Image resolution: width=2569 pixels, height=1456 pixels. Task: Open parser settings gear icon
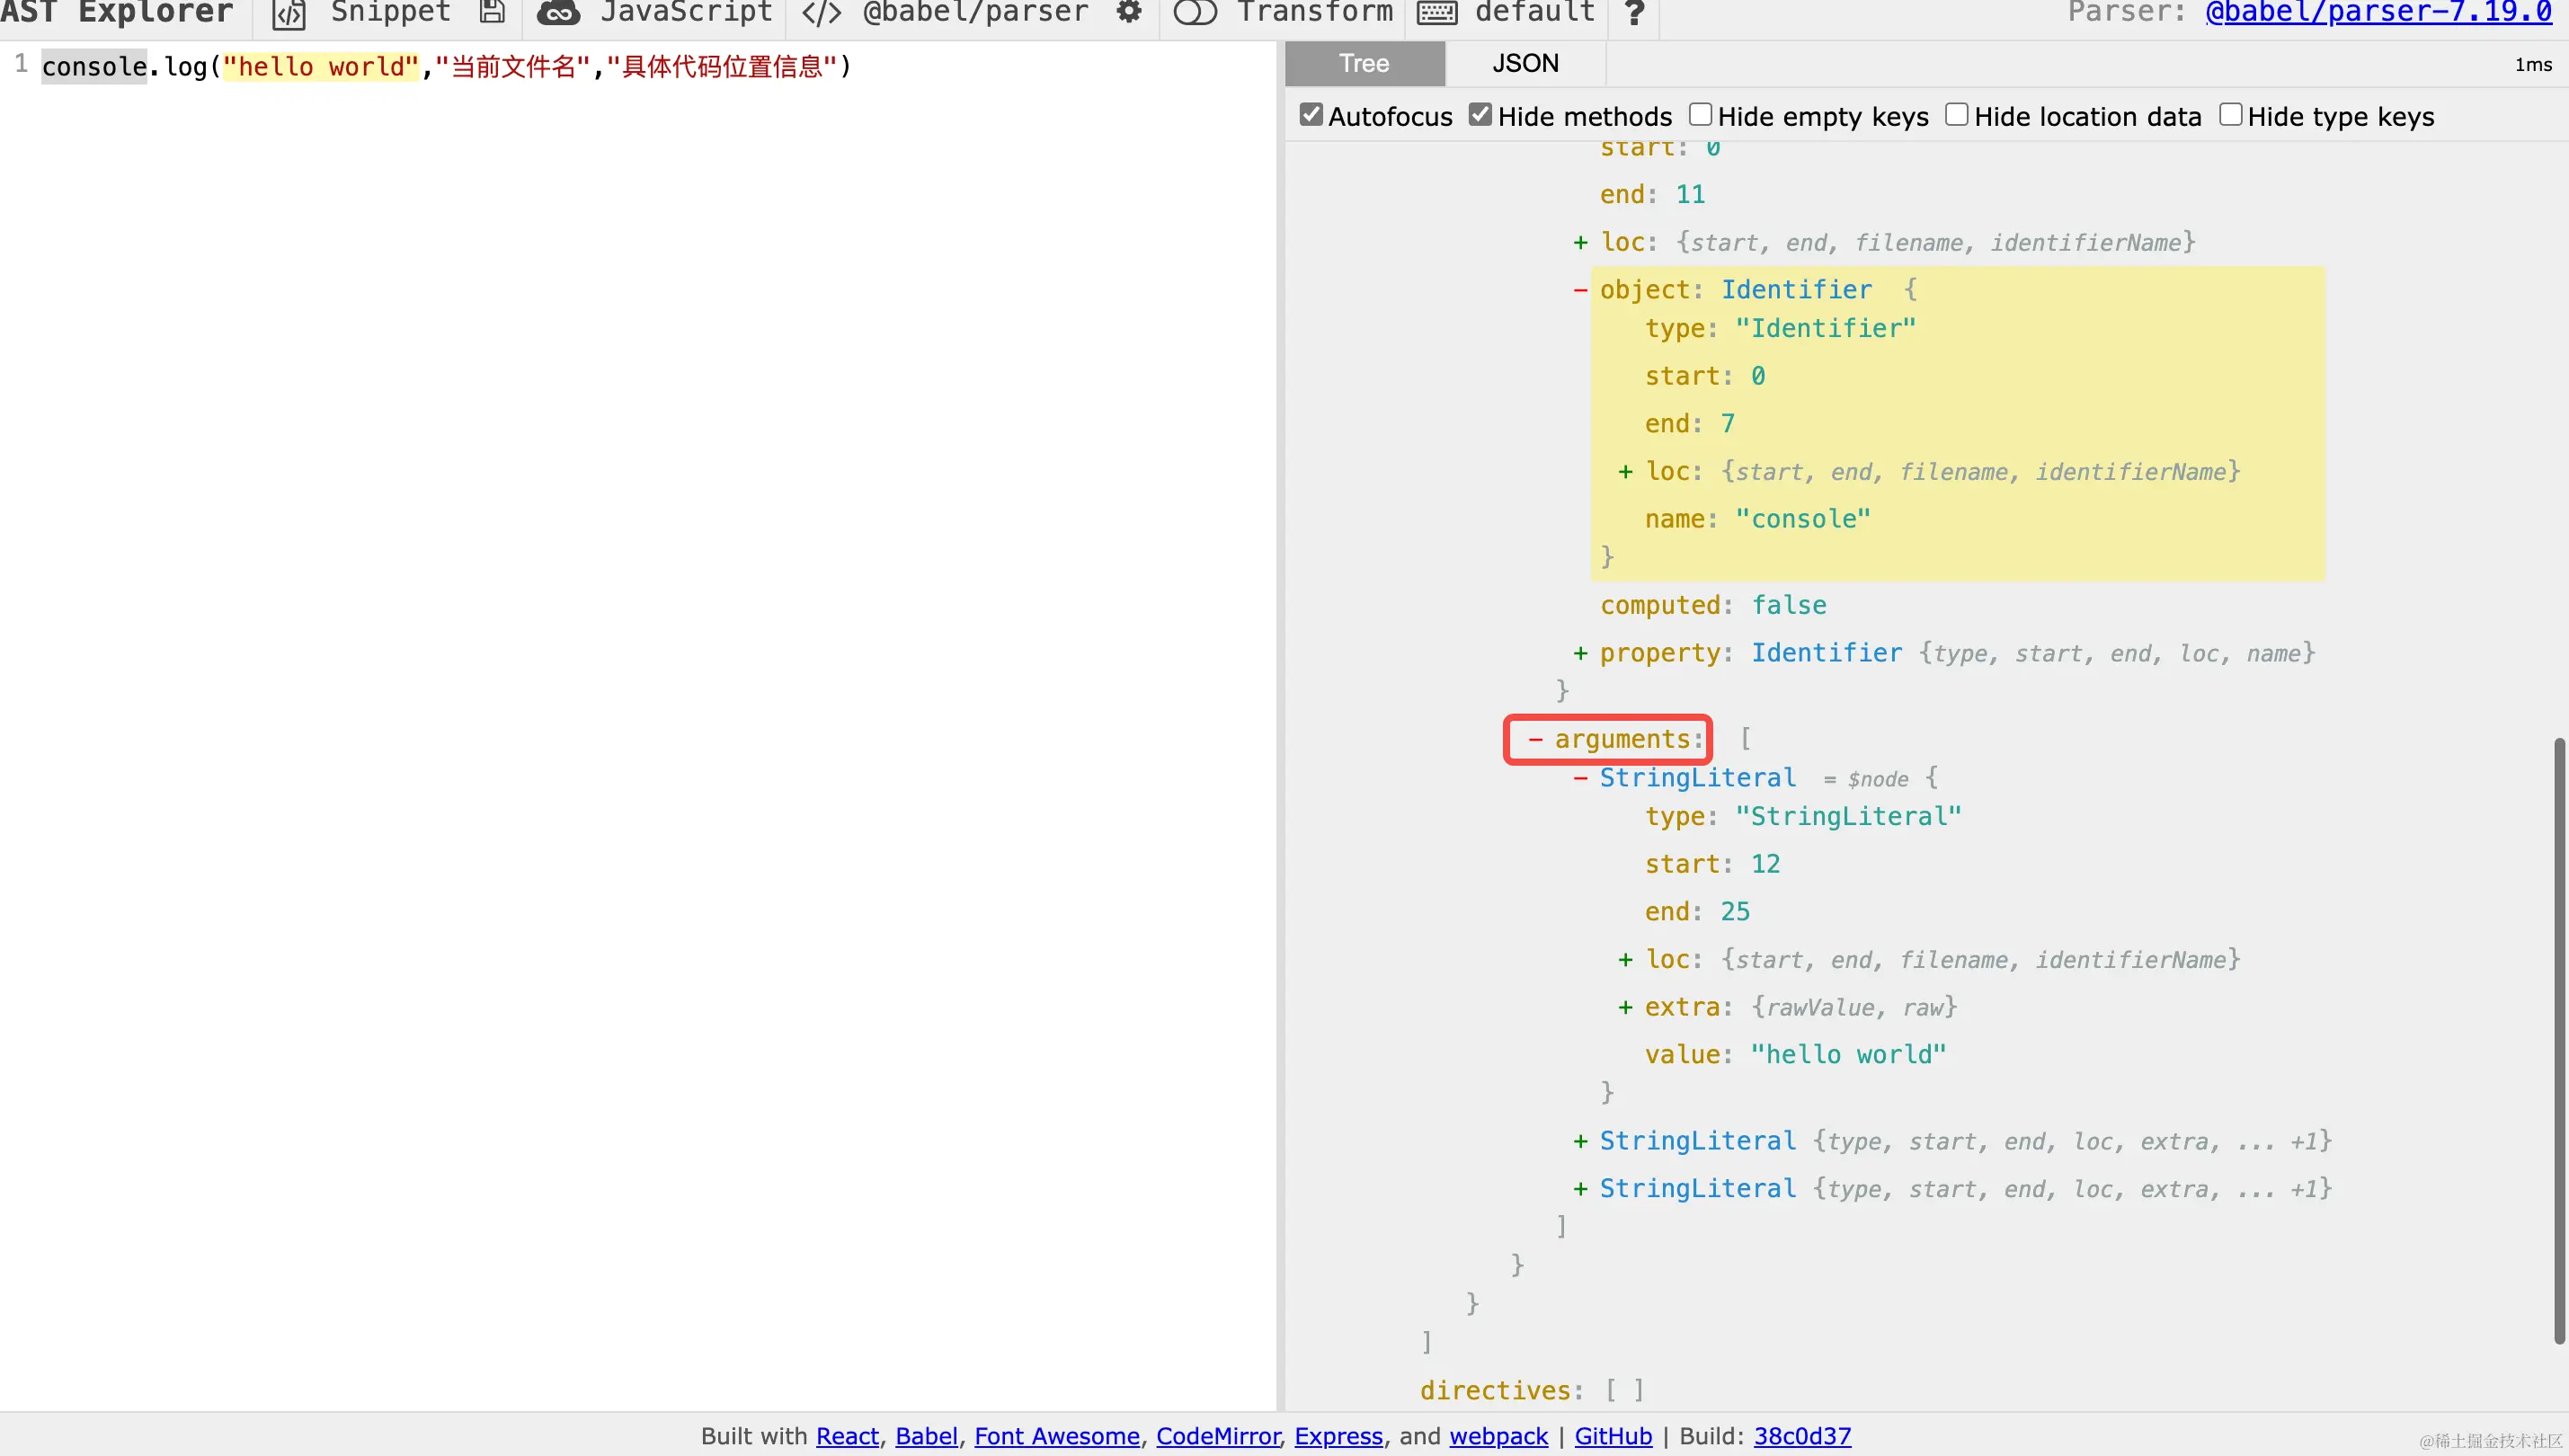coord(1129,12)
